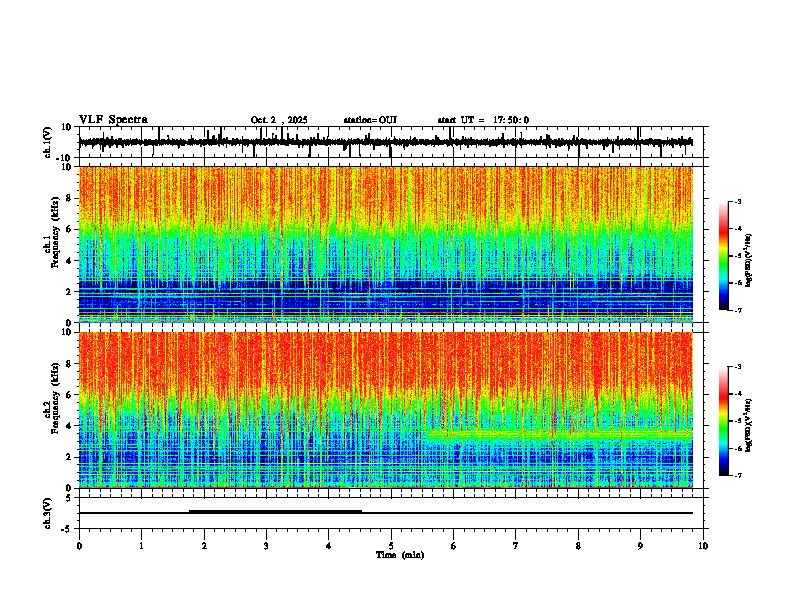Click the "-7" label on ch.1 color bar
The image size is (792, 612).
[x=737, y=310]
